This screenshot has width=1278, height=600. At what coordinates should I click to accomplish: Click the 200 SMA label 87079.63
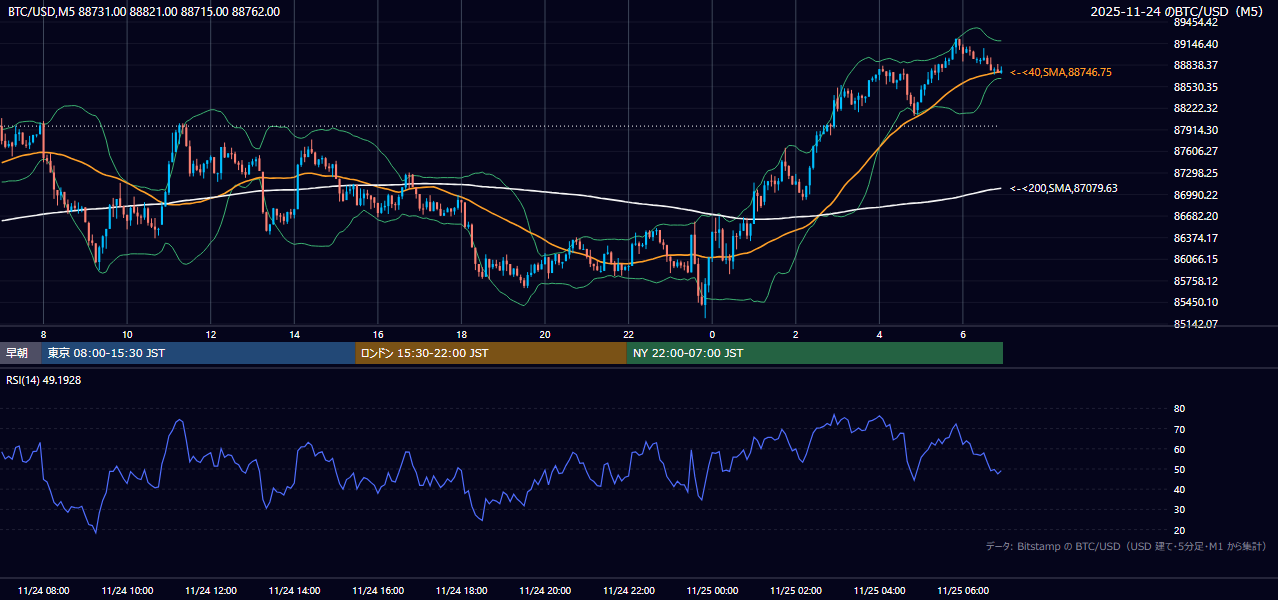(1064, 188)
